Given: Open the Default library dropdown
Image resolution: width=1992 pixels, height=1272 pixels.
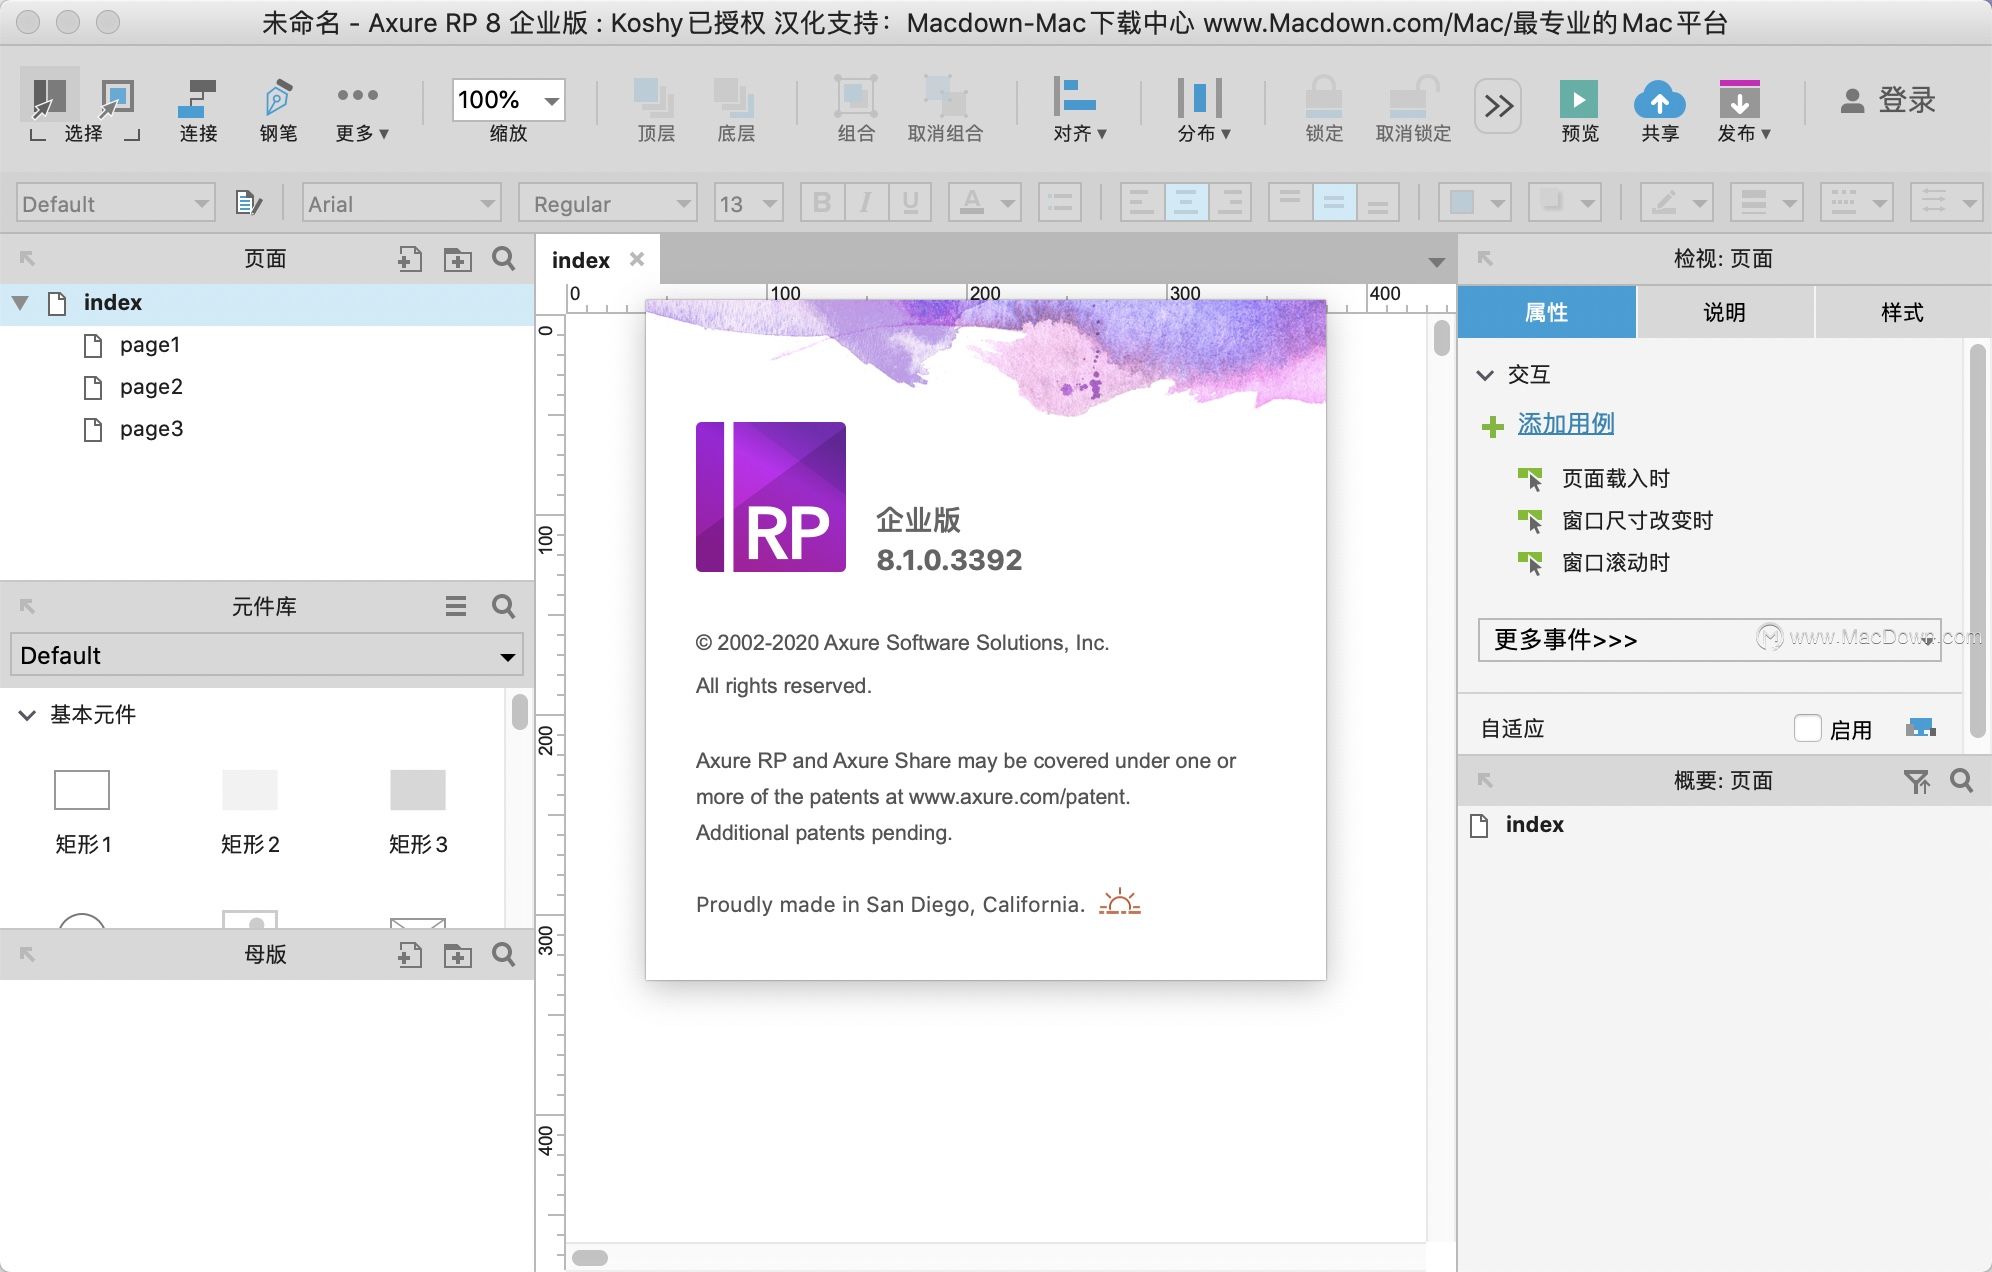Looking at the screenshot, I should [x=267, y=655].
